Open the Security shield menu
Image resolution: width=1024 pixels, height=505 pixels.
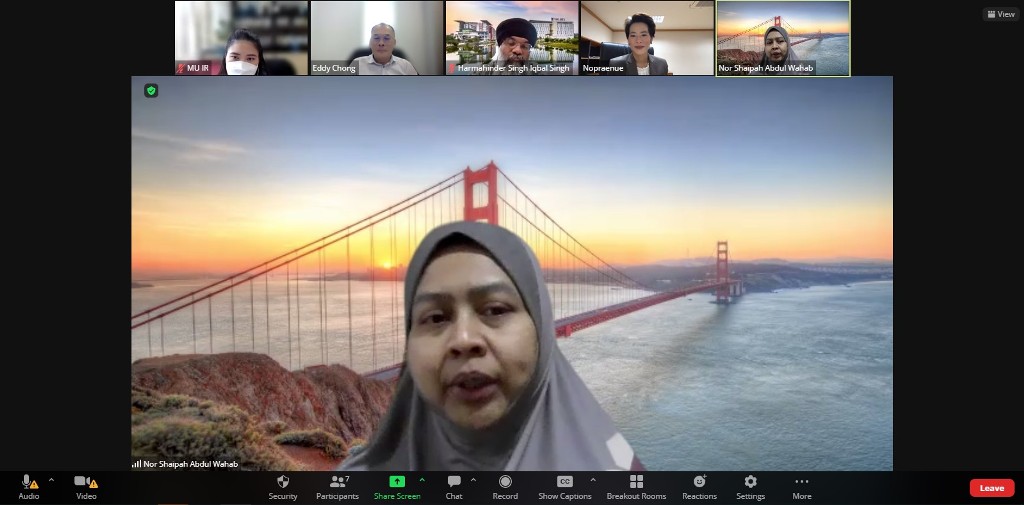[283, 486]
